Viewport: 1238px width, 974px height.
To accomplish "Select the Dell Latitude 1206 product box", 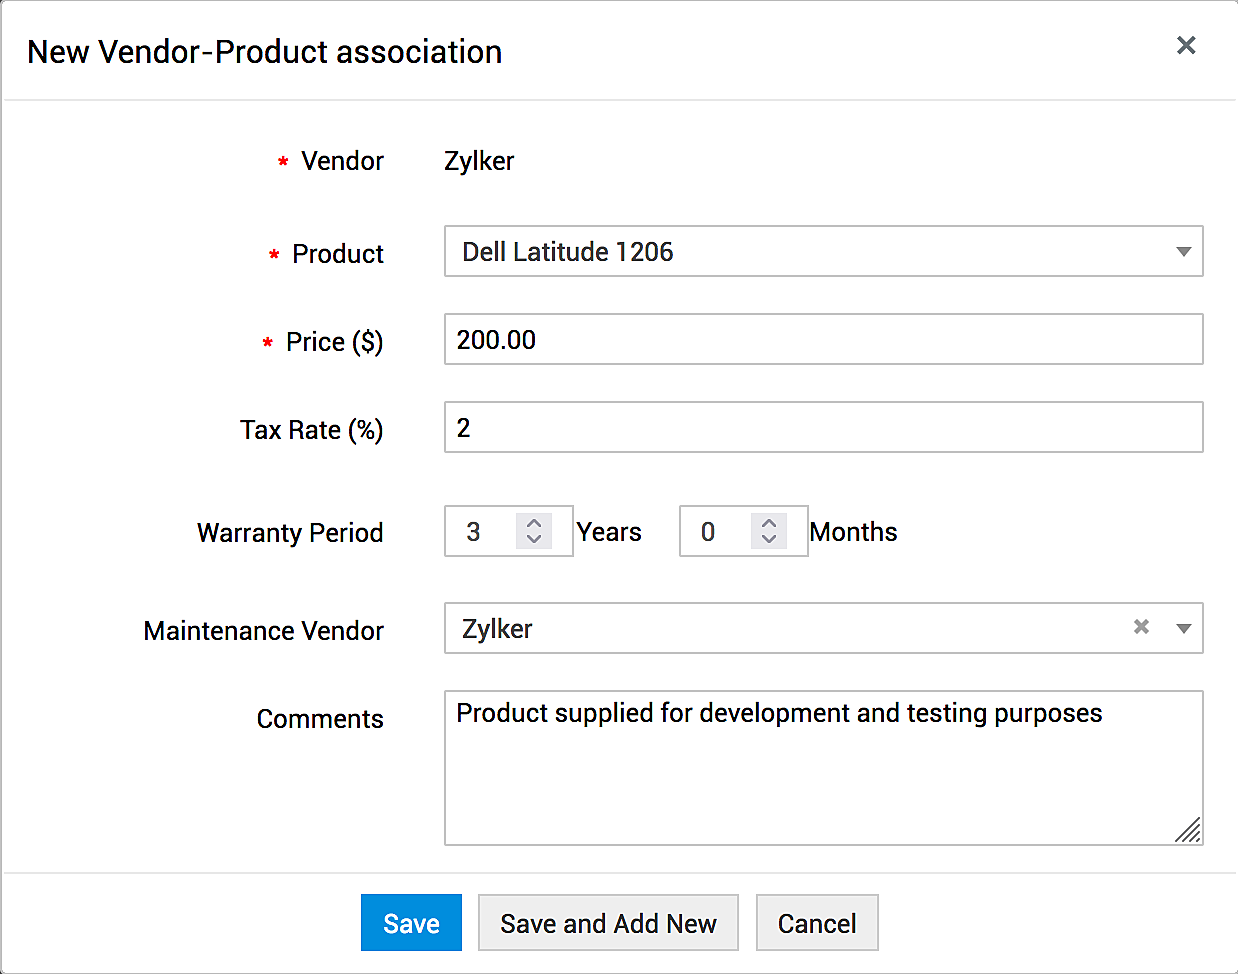I will [800, 252].
